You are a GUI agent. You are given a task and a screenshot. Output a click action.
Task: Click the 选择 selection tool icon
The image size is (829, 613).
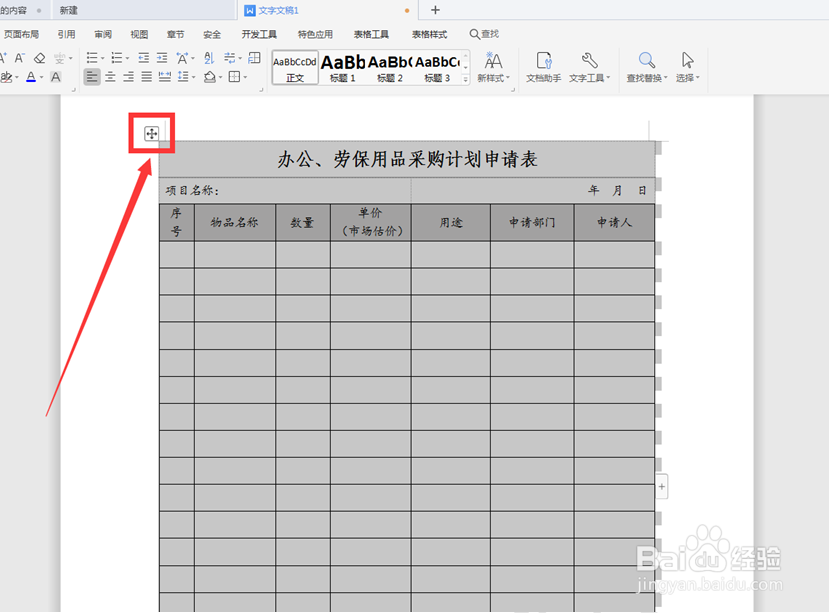click(x=685, y=62)
